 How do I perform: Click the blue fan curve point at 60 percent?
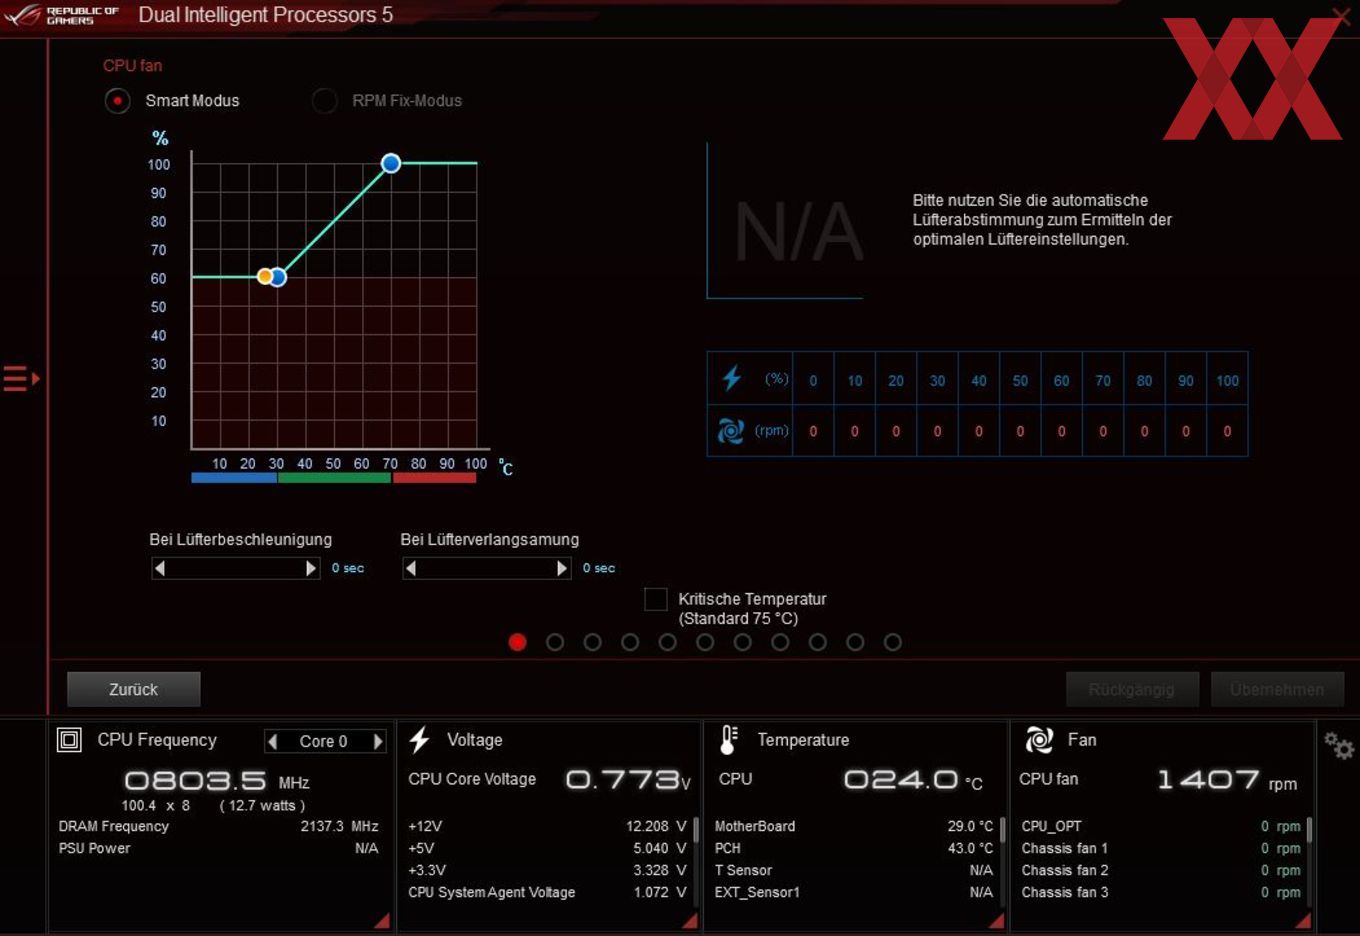coord(278,277)
